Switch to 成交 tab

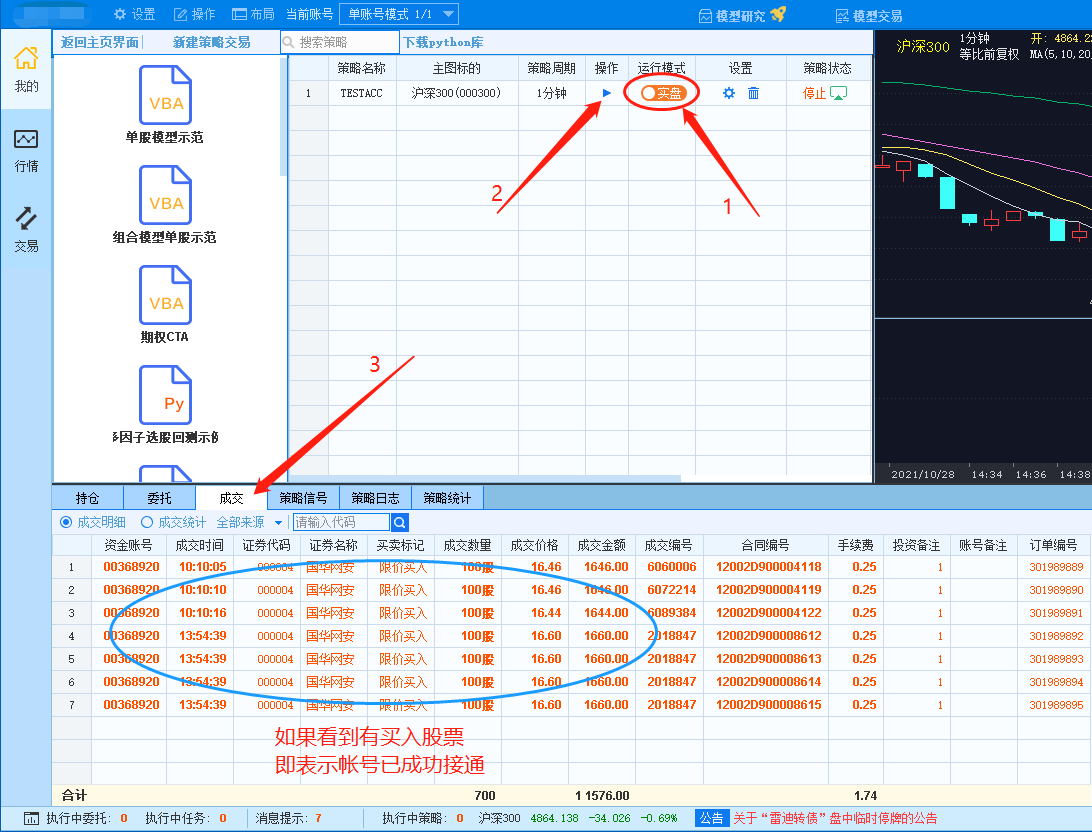coord(231,498)
